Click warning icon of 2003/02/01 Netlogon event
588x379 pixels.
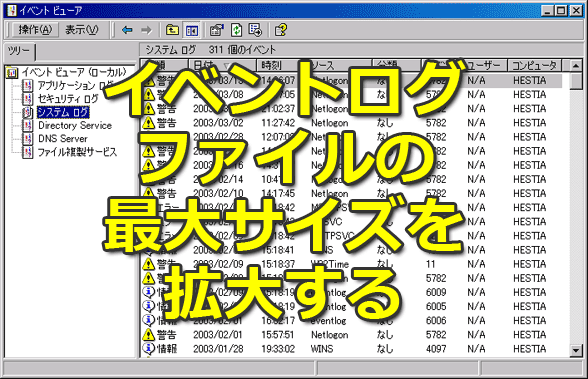(x=148, y=334)
